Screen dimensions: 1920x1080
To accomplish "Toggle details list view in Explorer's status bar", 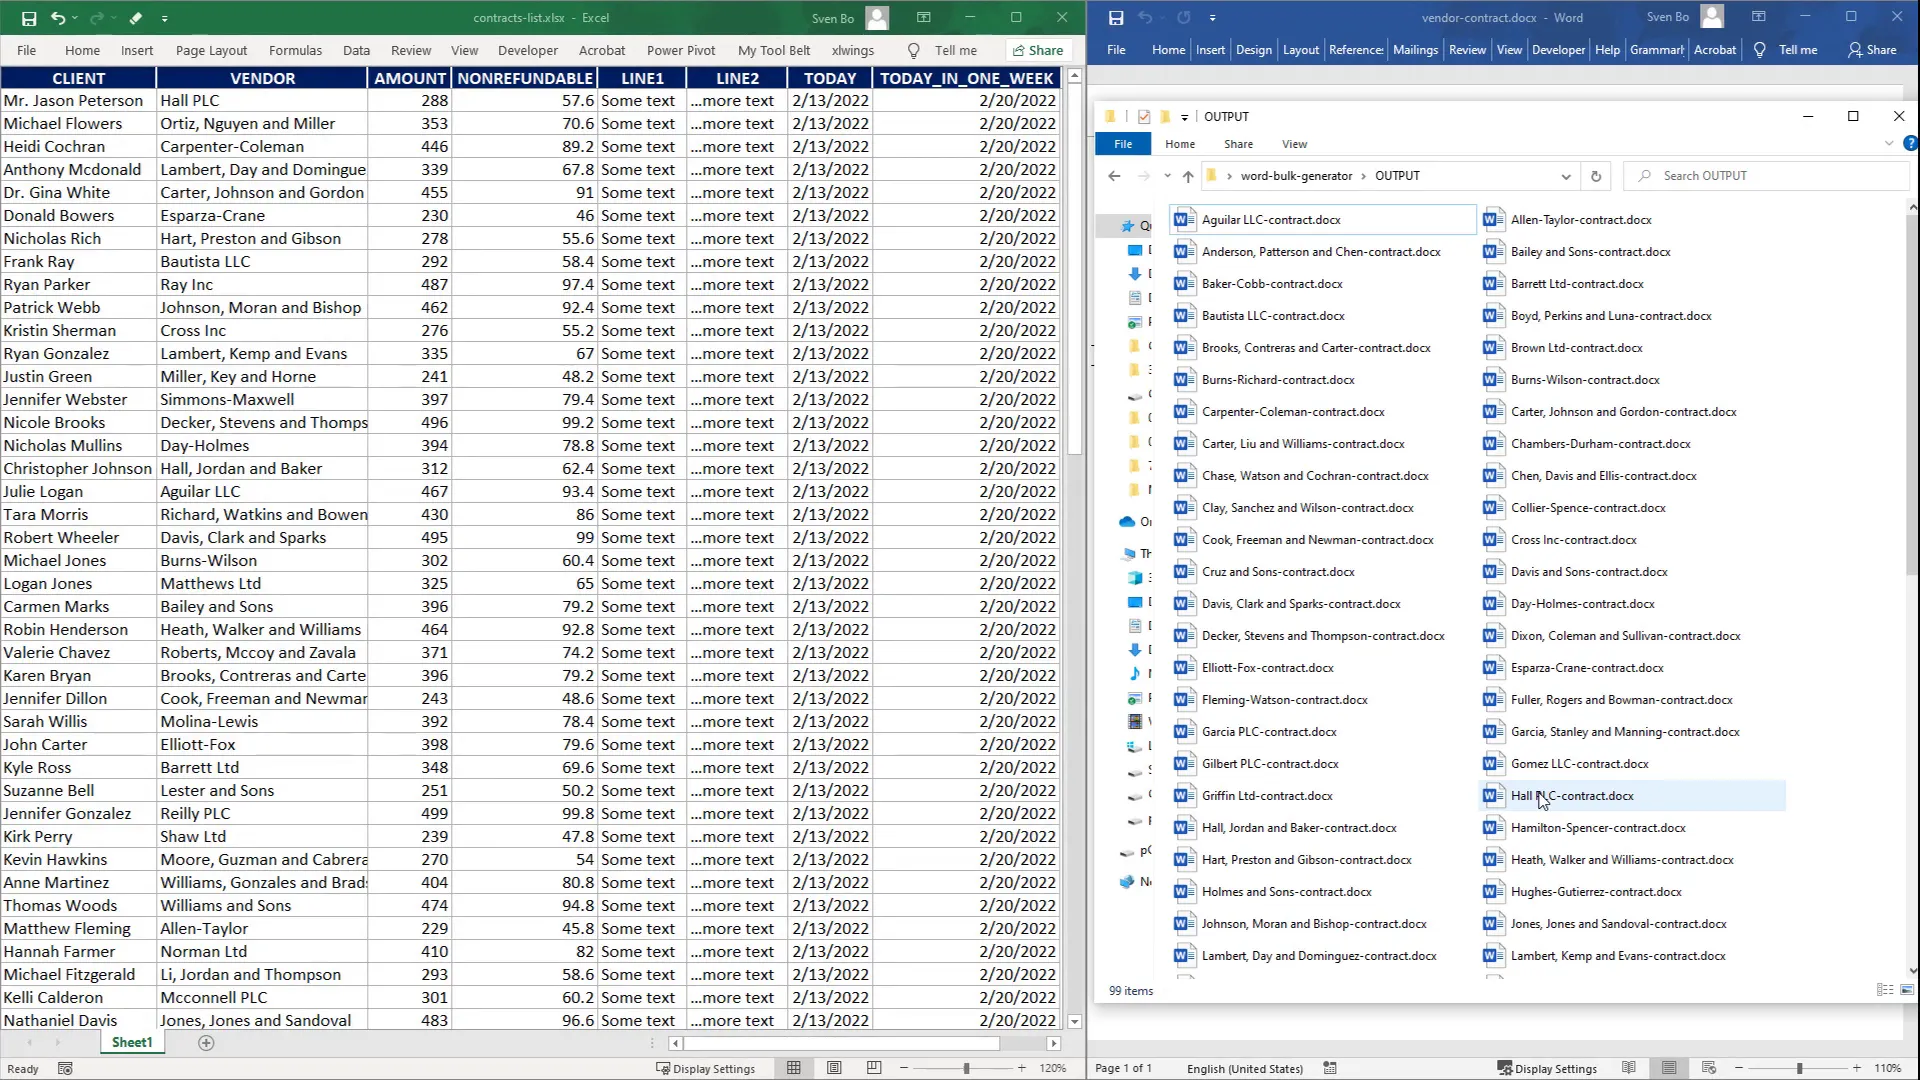I will point(1881,990).
